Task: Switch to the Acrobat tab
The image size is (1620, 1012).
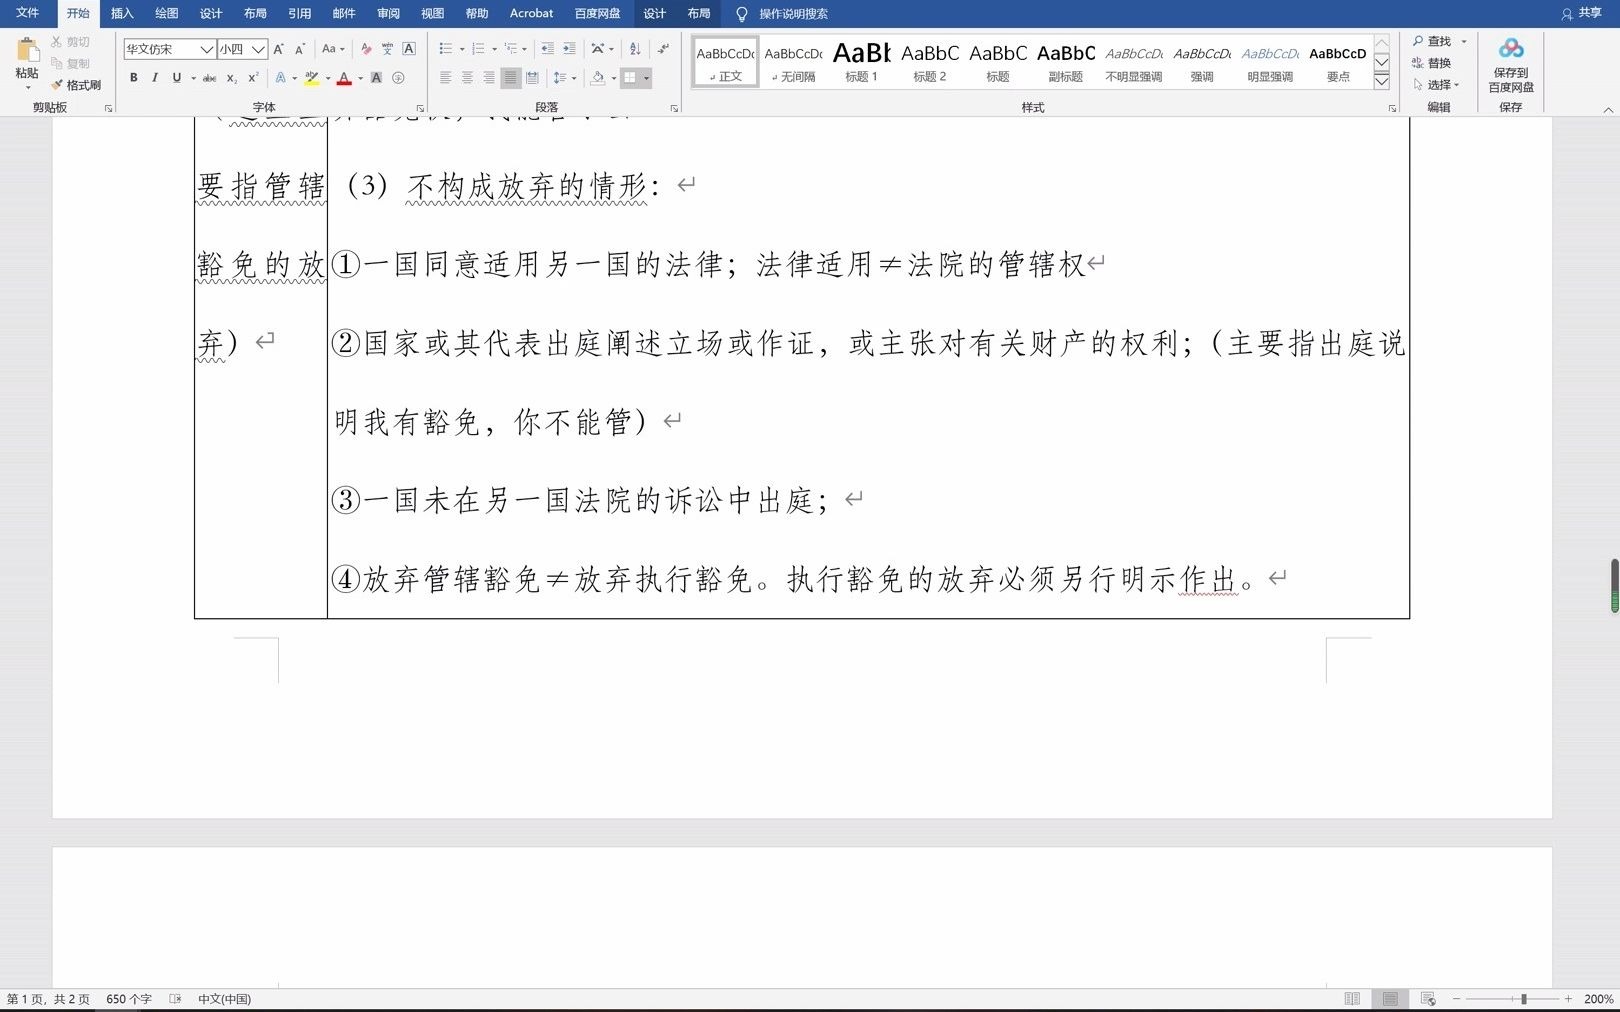Action: tap(531, 13)
